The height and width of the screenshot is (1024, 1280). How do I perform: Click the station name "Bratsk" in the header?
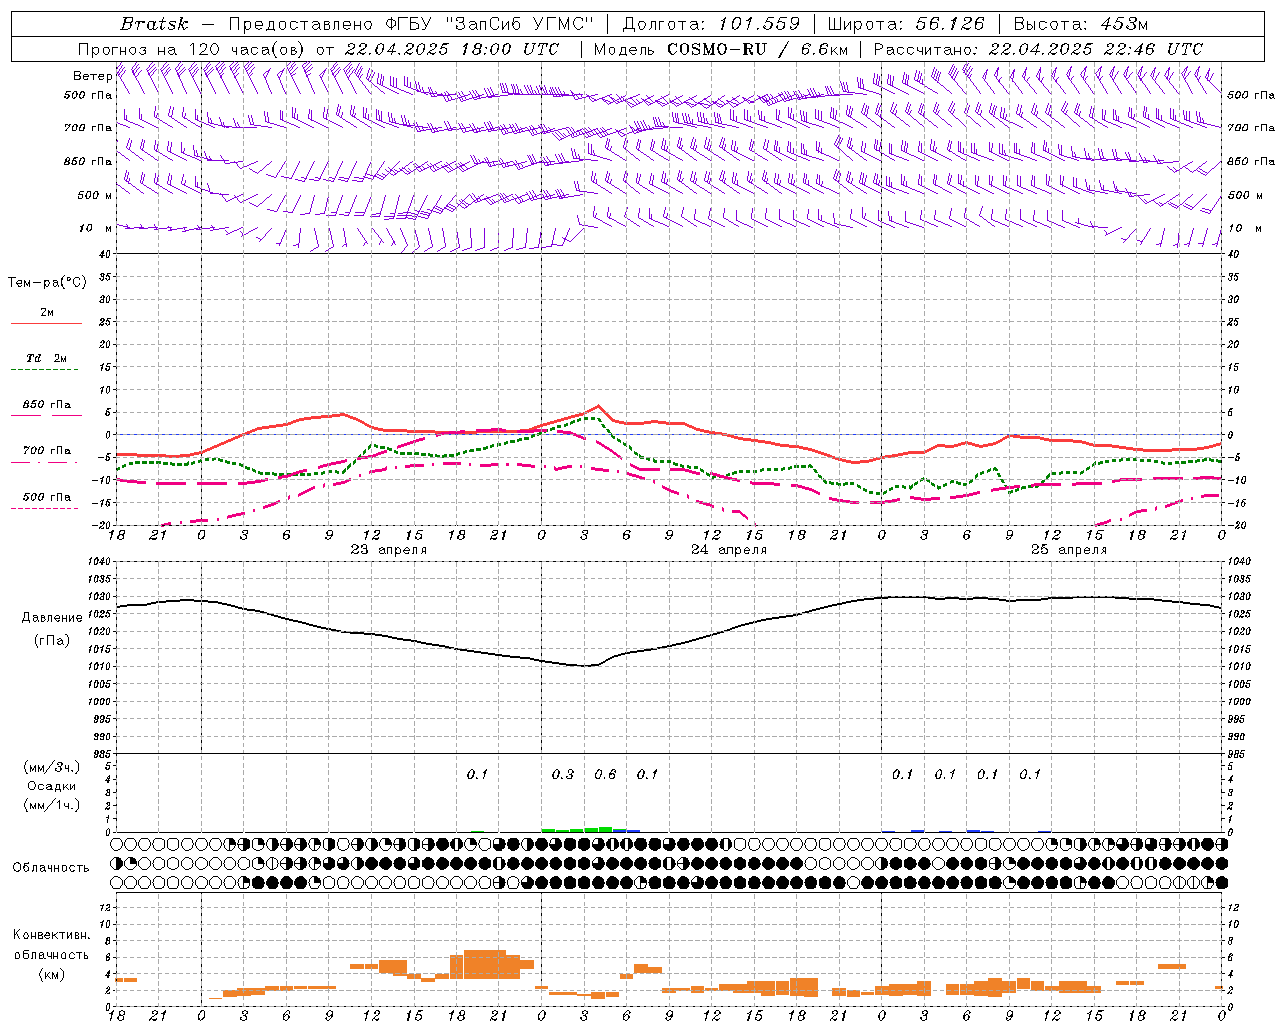pyautogui.click(x=154, y=24)
